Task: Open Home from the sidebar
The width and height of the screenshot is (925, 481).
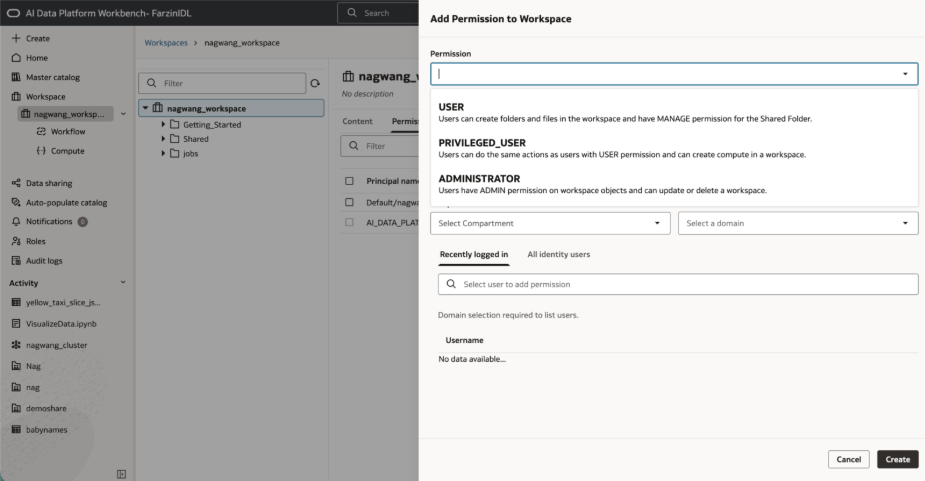Action: [x=37, y=58]
